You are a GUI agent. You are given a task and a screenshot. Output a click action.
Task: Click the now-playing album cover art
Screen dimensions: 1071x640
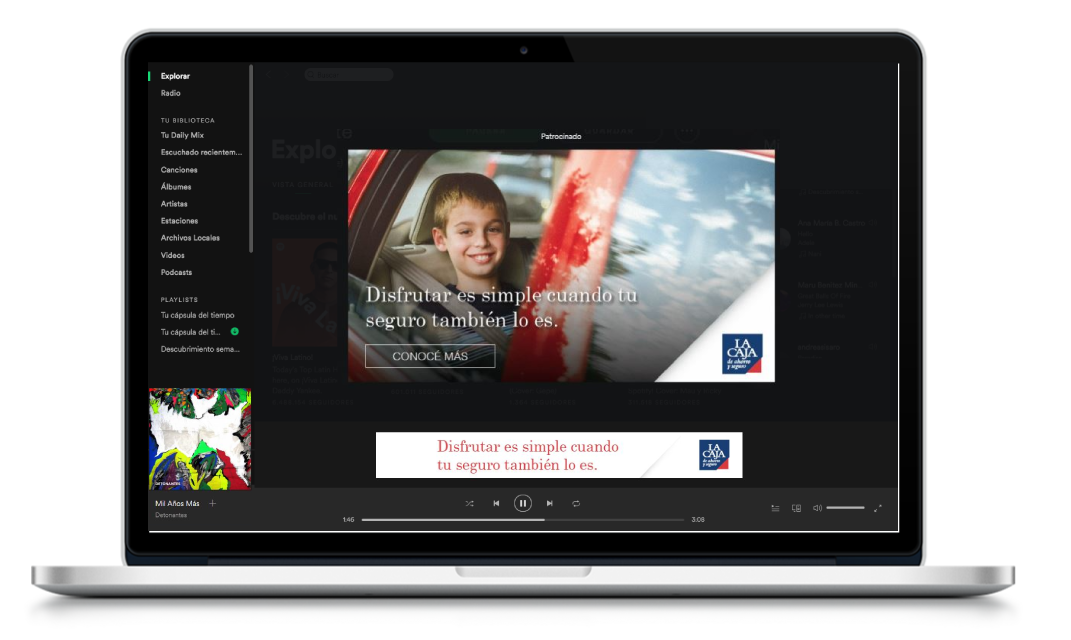point(200,439)
